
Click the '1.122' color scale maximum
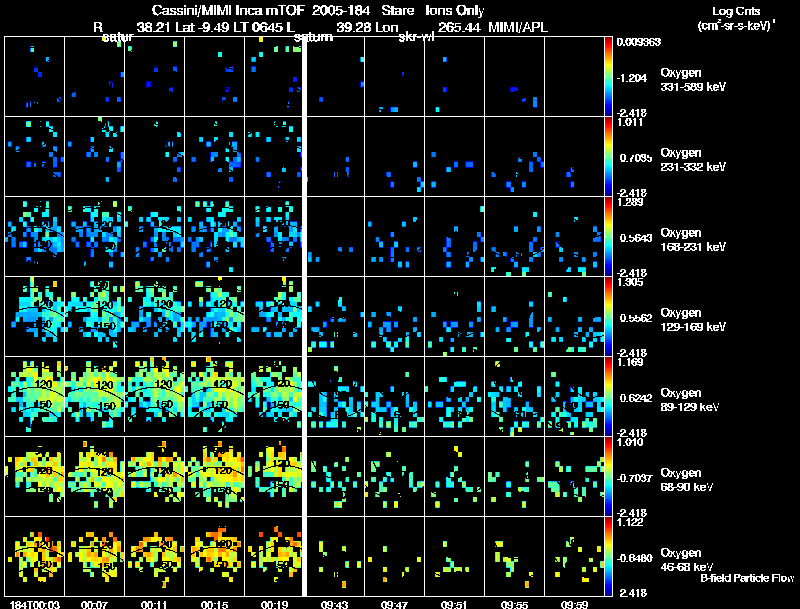point(630,522)
